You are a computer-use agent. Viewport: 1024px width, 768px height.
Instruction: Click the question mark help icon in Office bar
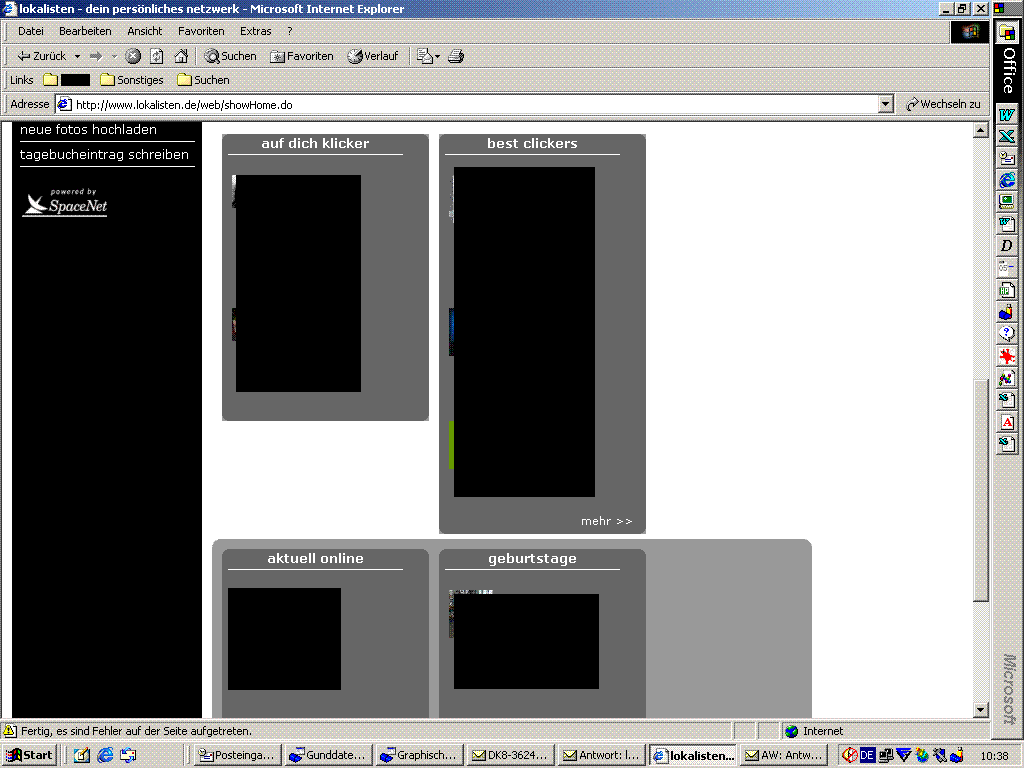pyautogui.click(x=1006, y=334)
